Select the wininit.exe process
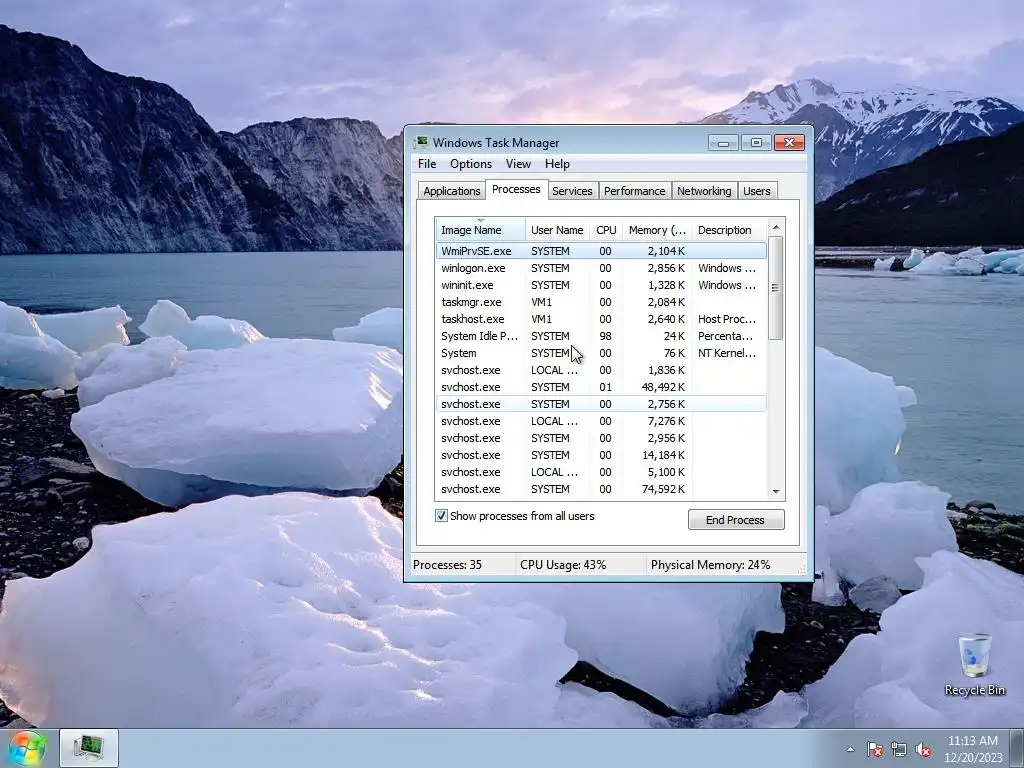Image resolution: width=1024 pixels, height=768 pixels. [x=601, y=285]
